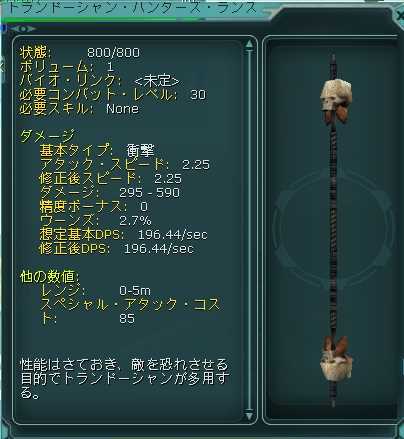Viewport: 404px width, 439px height.
Task: Click the scroll up arrow of description panel
Action: (x=249, y=44)
